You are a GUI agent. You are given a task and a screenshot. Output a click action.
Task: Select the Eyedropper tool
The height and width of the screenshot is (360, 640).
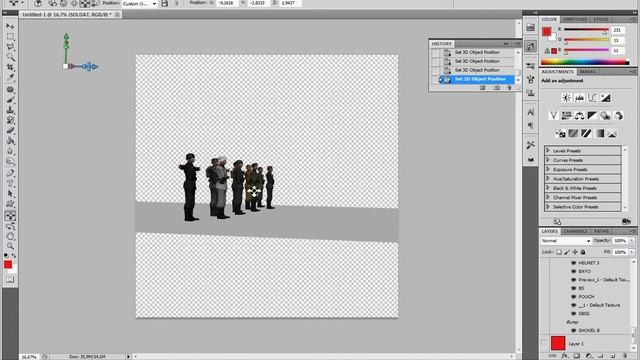10,78
